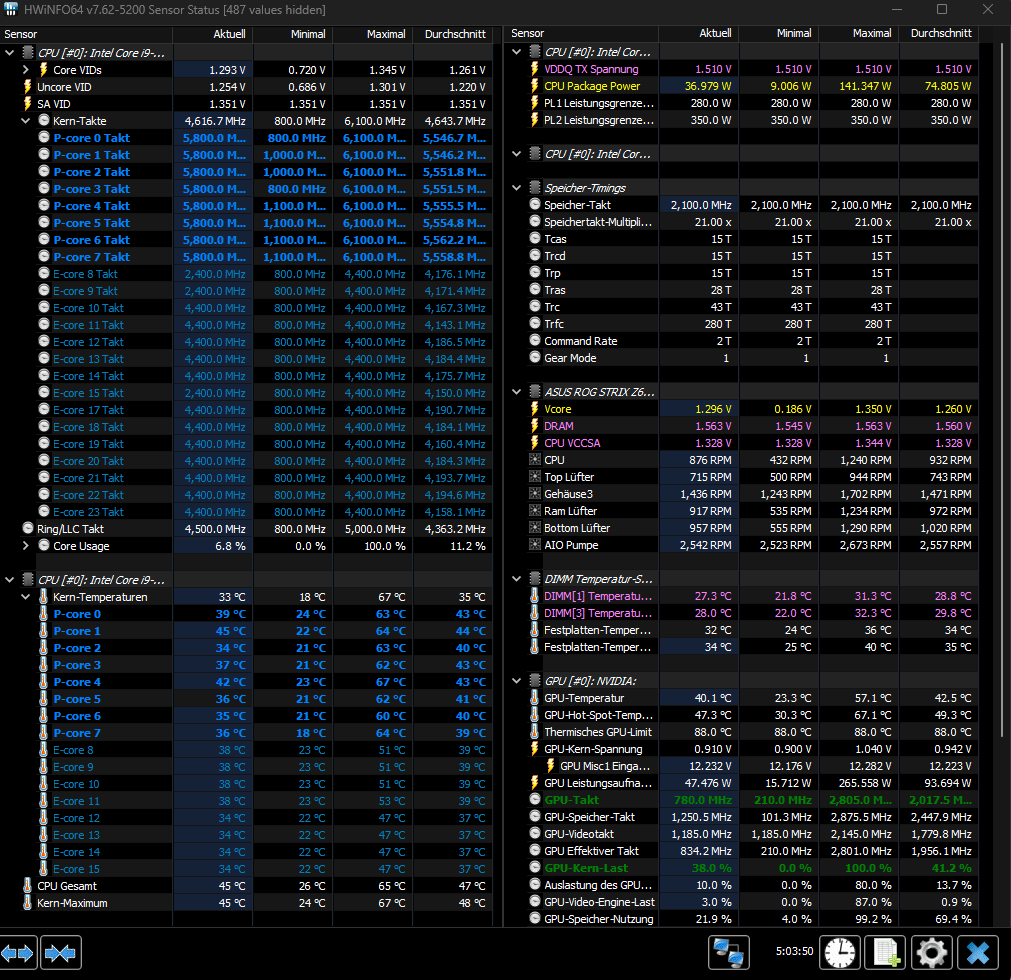This screenshot has height=980, width=1011.
Task: Click the clock icon beside Ring/LLC Takt
Action: [28, 528]
